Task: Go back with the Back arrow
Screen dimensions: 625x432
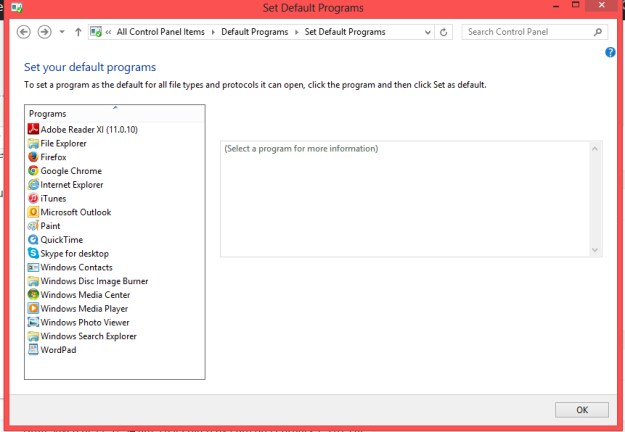Action: pos(24,32)
